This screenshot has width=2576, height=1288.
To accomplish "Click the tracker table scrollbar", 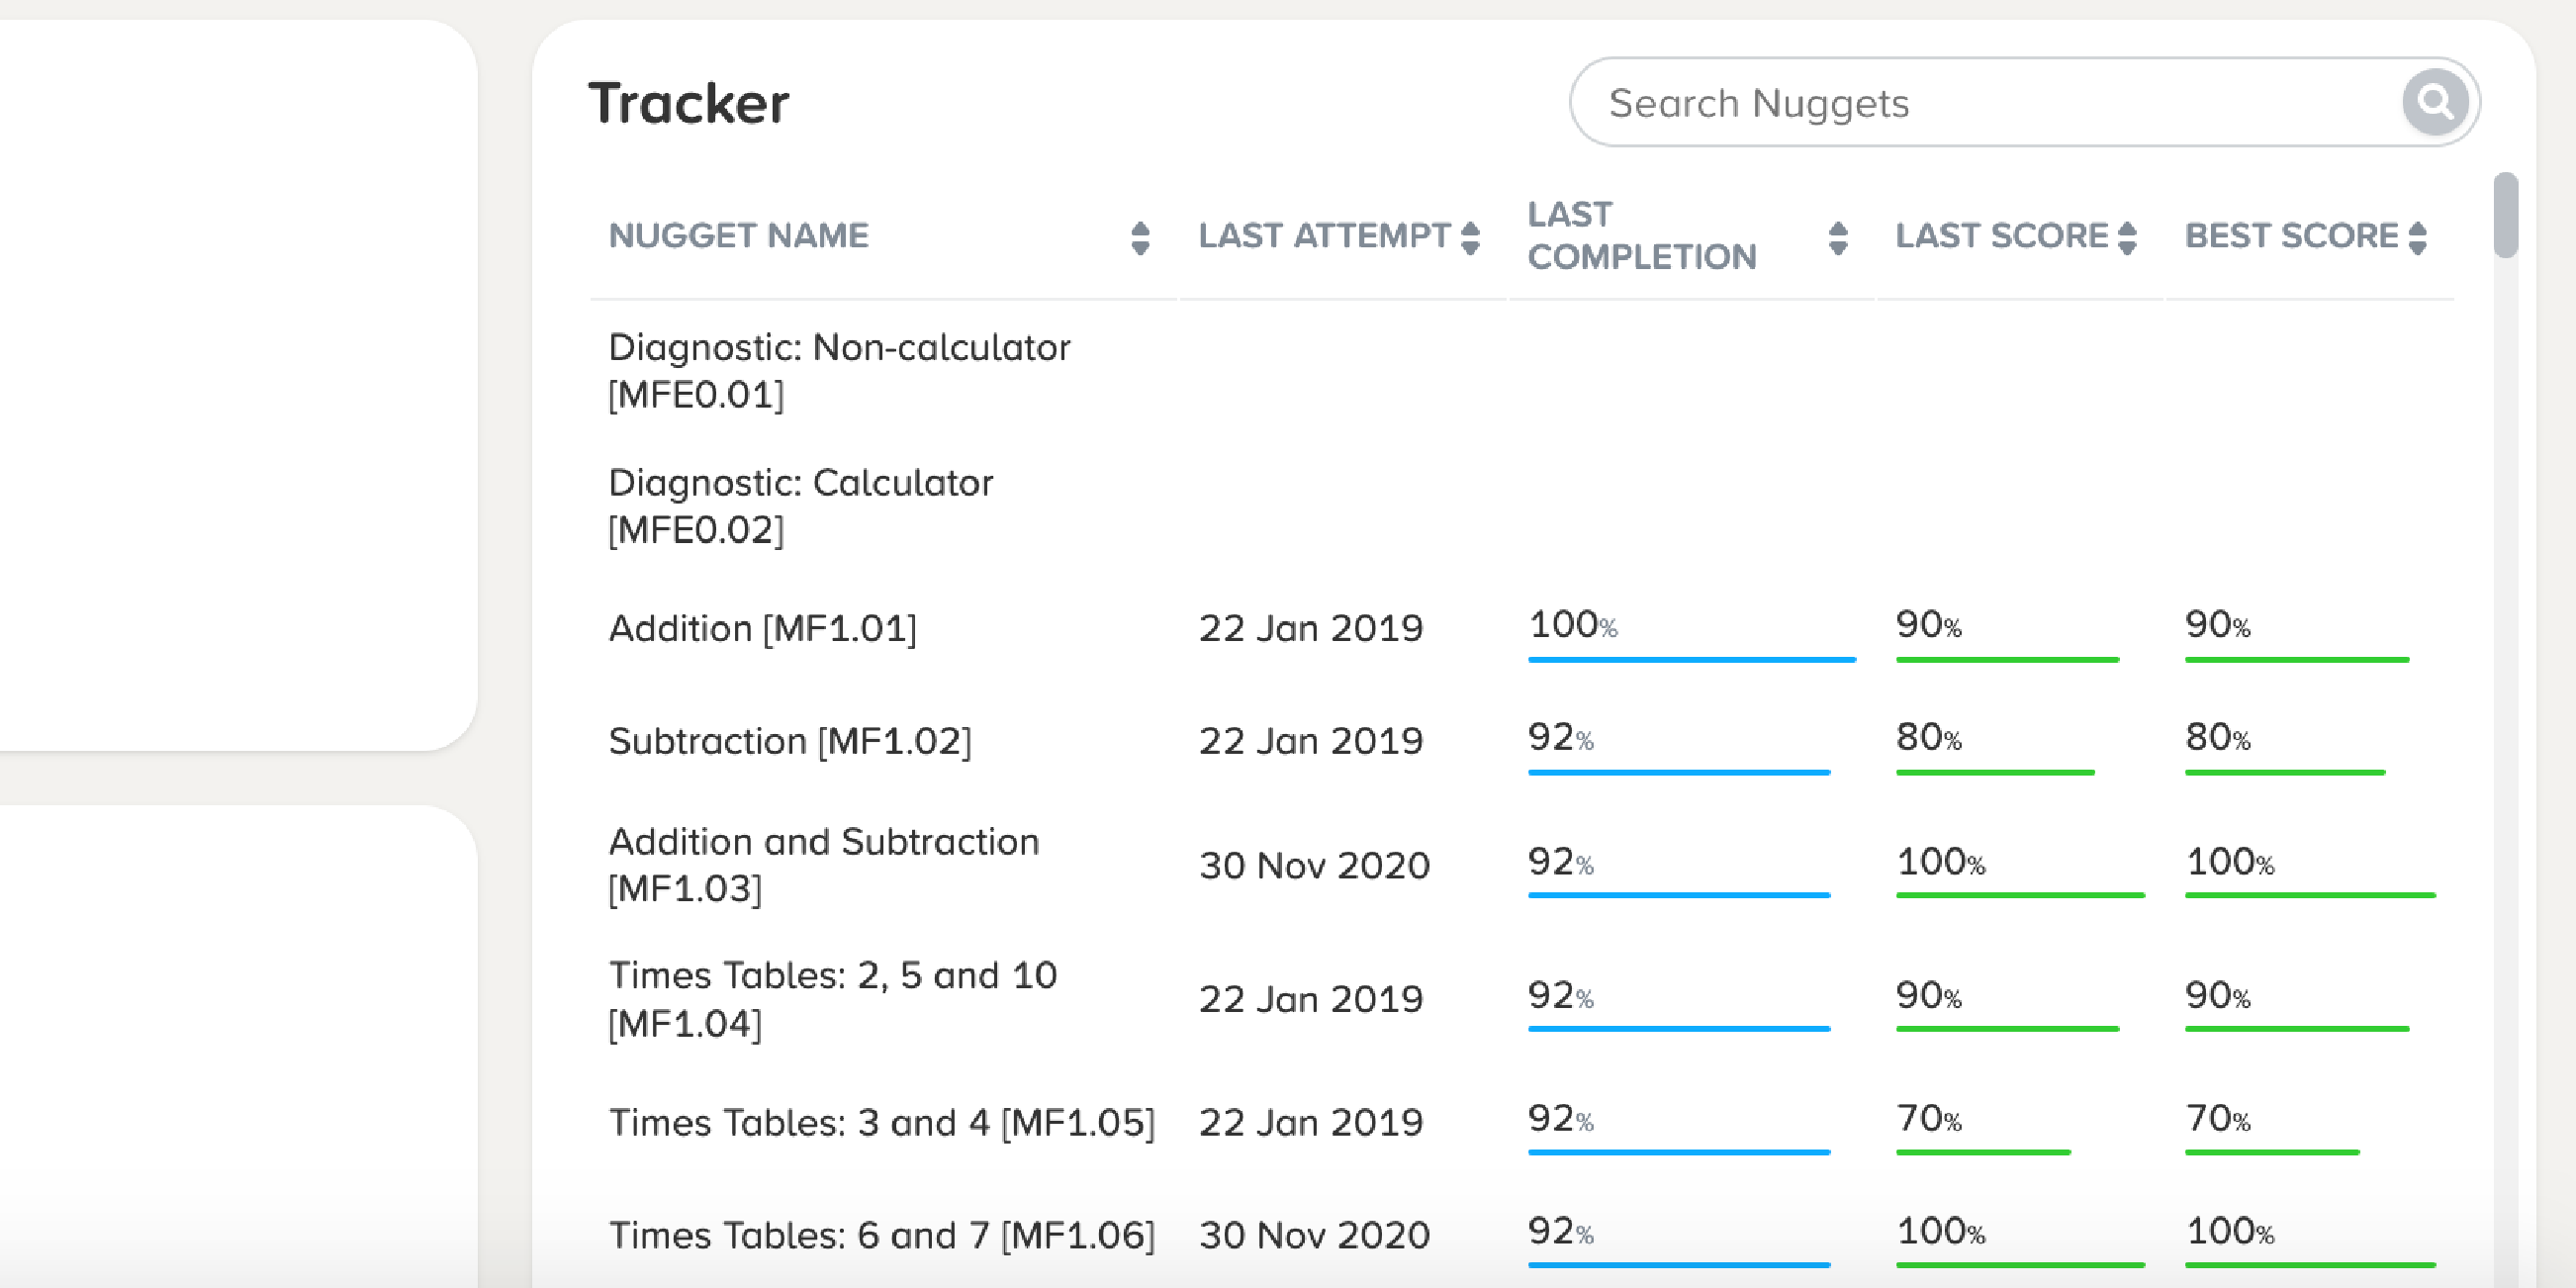I will pyautogui.click(x=2505, y=215).
